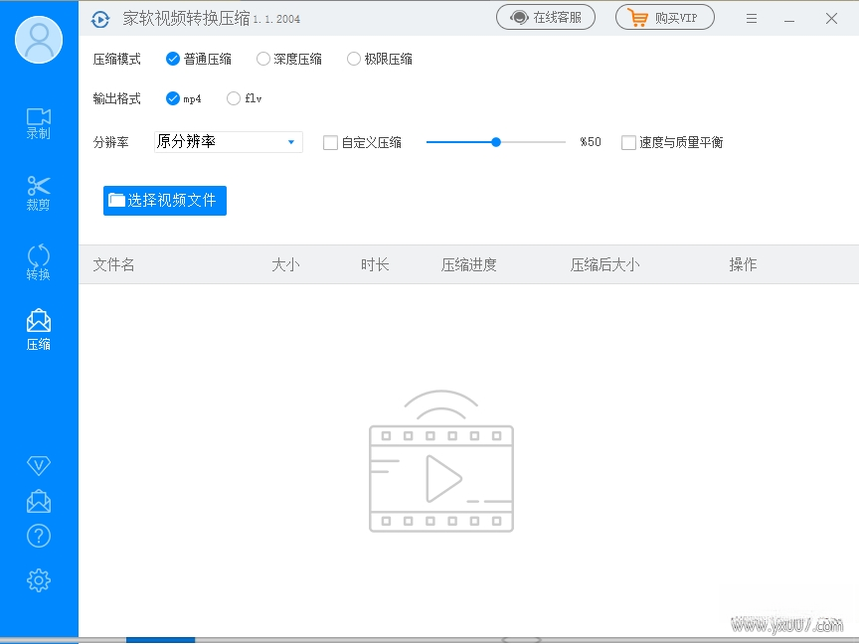Go to the 转换 convert section
This screenshot has height=644, width=859.
point(38,262)
